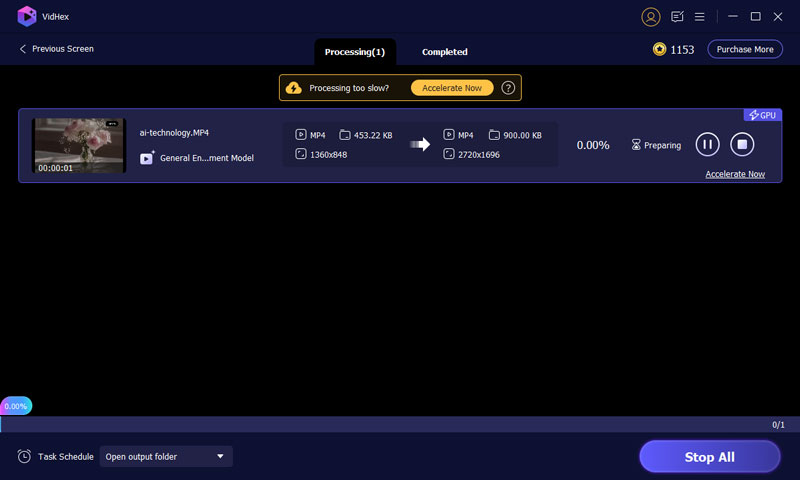Click the help question mark icon
Image resolution: width=800 pixels, height=480 pixels.
[x=508, y=88]
